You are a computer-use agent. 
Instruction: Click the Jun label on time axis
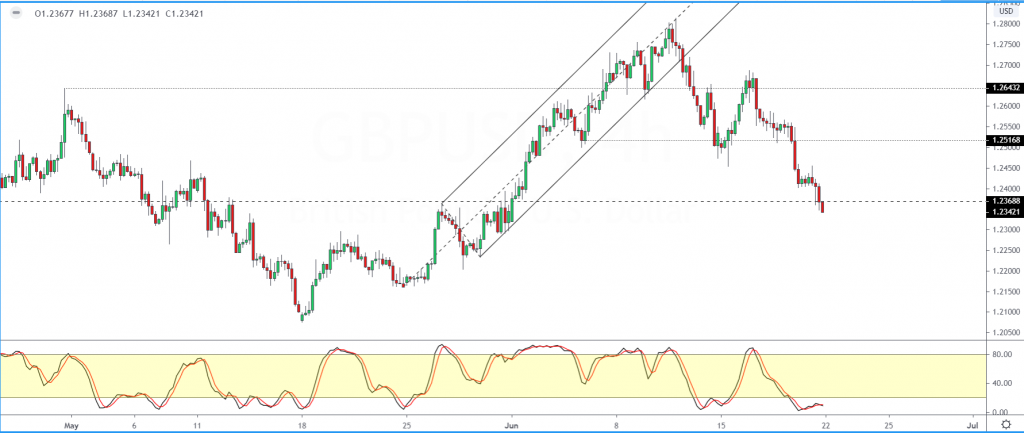point(511,425)
